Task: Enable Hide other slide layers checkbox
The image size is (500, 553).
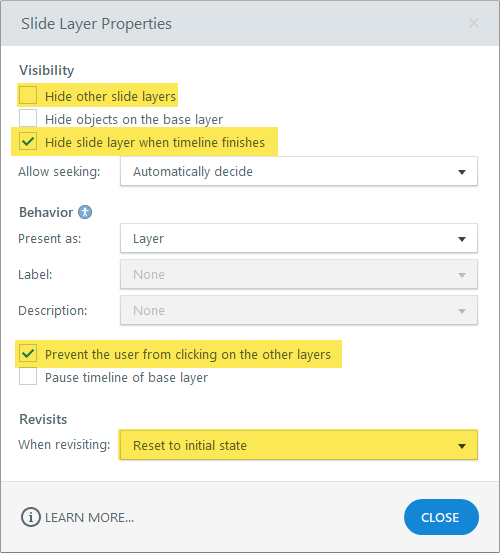Action: point(28,95)
